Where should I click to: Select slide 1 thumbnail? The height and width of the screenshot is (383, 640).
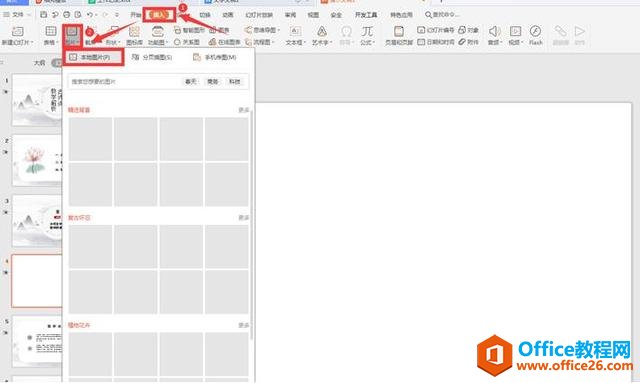pyautogui.click(x=38, y=100)
